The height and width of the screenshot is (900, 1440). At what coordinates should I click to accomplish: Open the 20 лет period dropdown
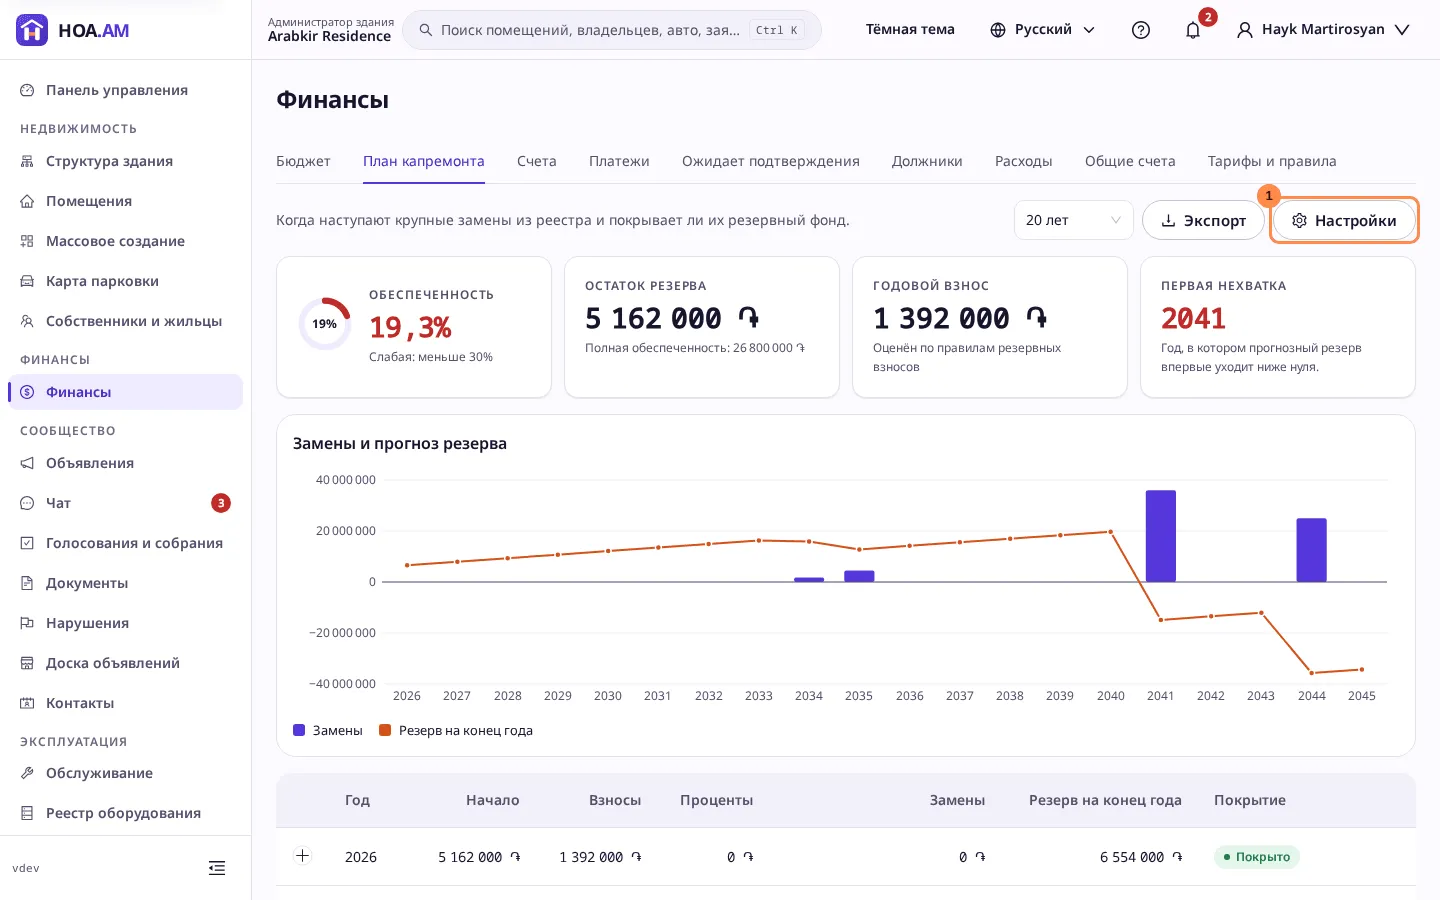pos(1074,220)
